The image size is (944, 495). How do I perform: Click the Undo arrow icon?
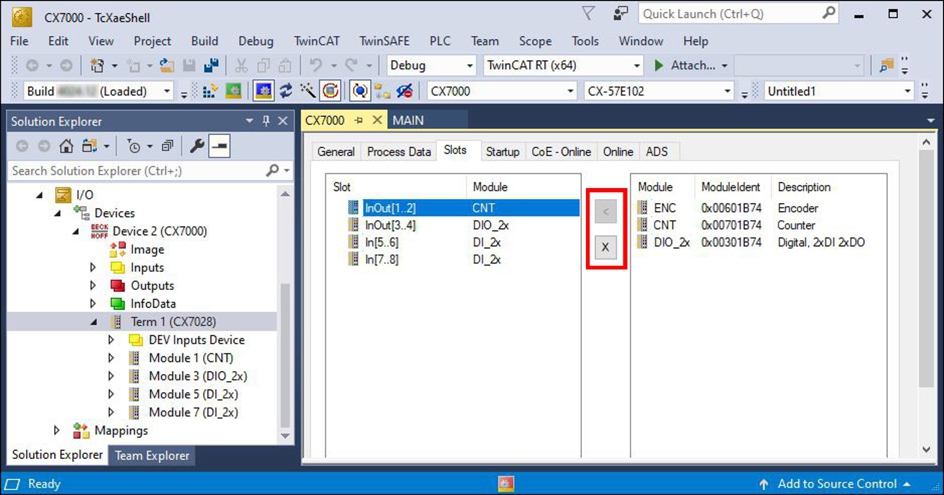click(x=315, y=65)
